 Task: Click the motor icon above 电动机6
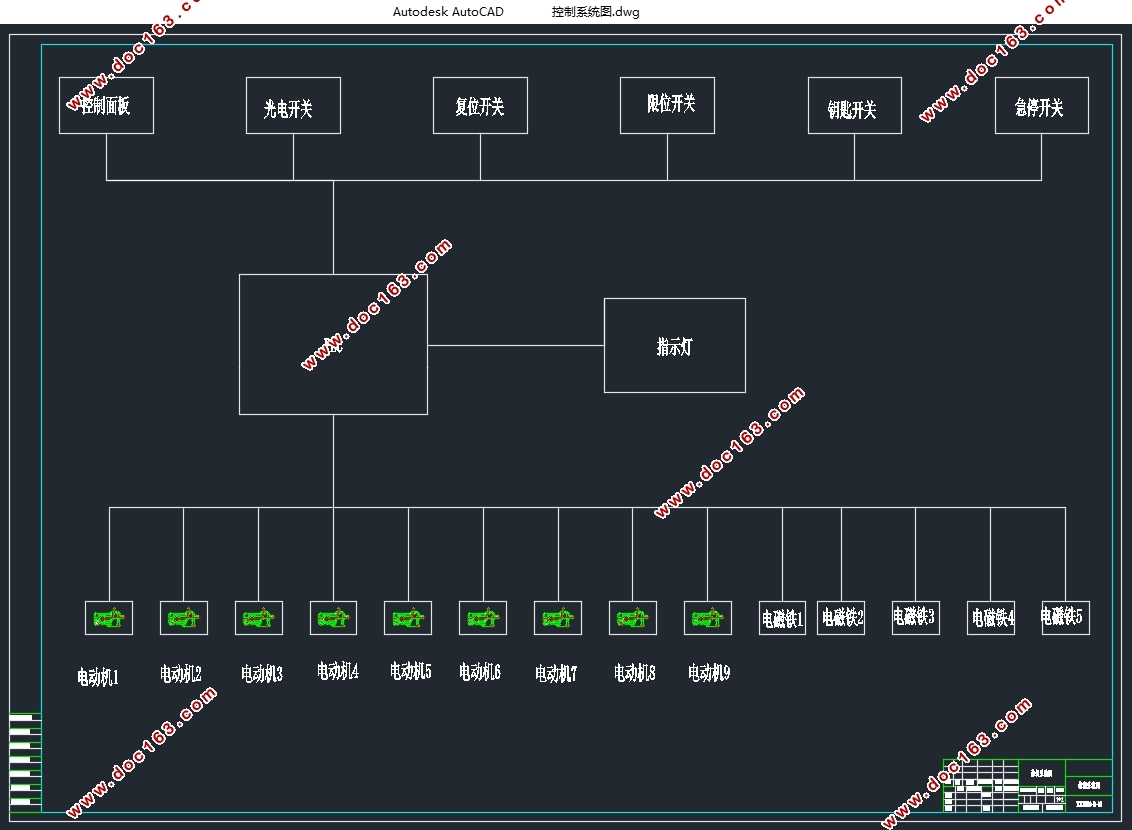pyautogui.click(x=483, y=618)
